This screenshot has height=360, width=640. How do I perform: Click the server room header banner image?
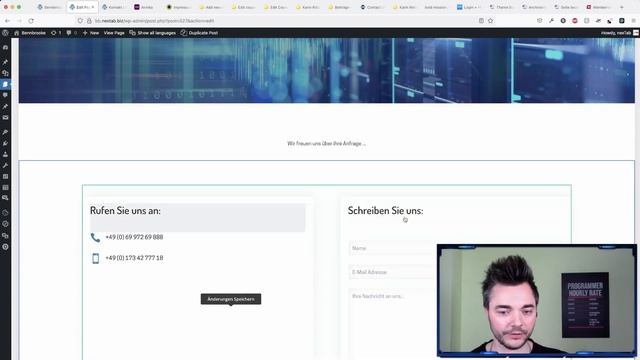327,70
